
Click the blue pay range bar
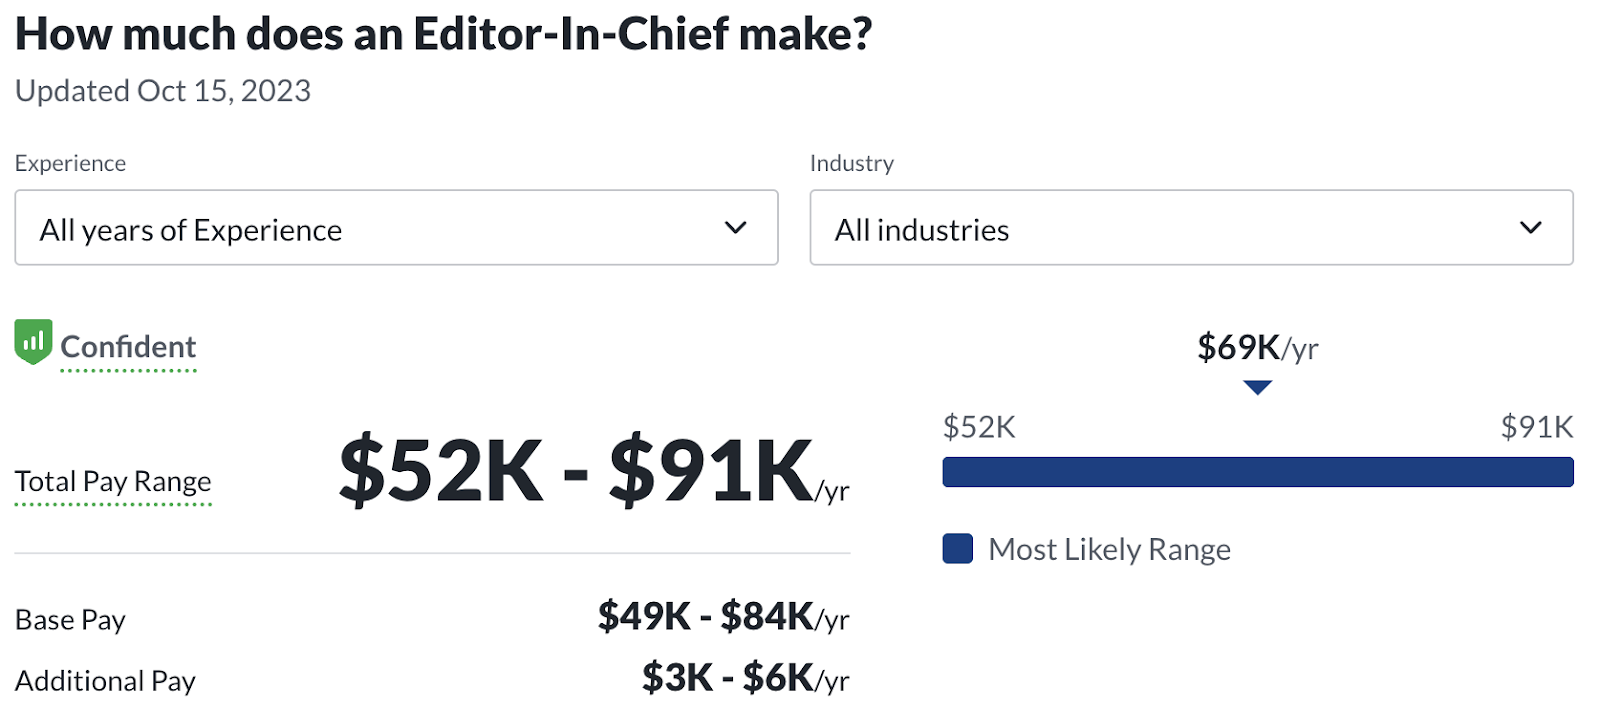click(x=1257, y=472)
